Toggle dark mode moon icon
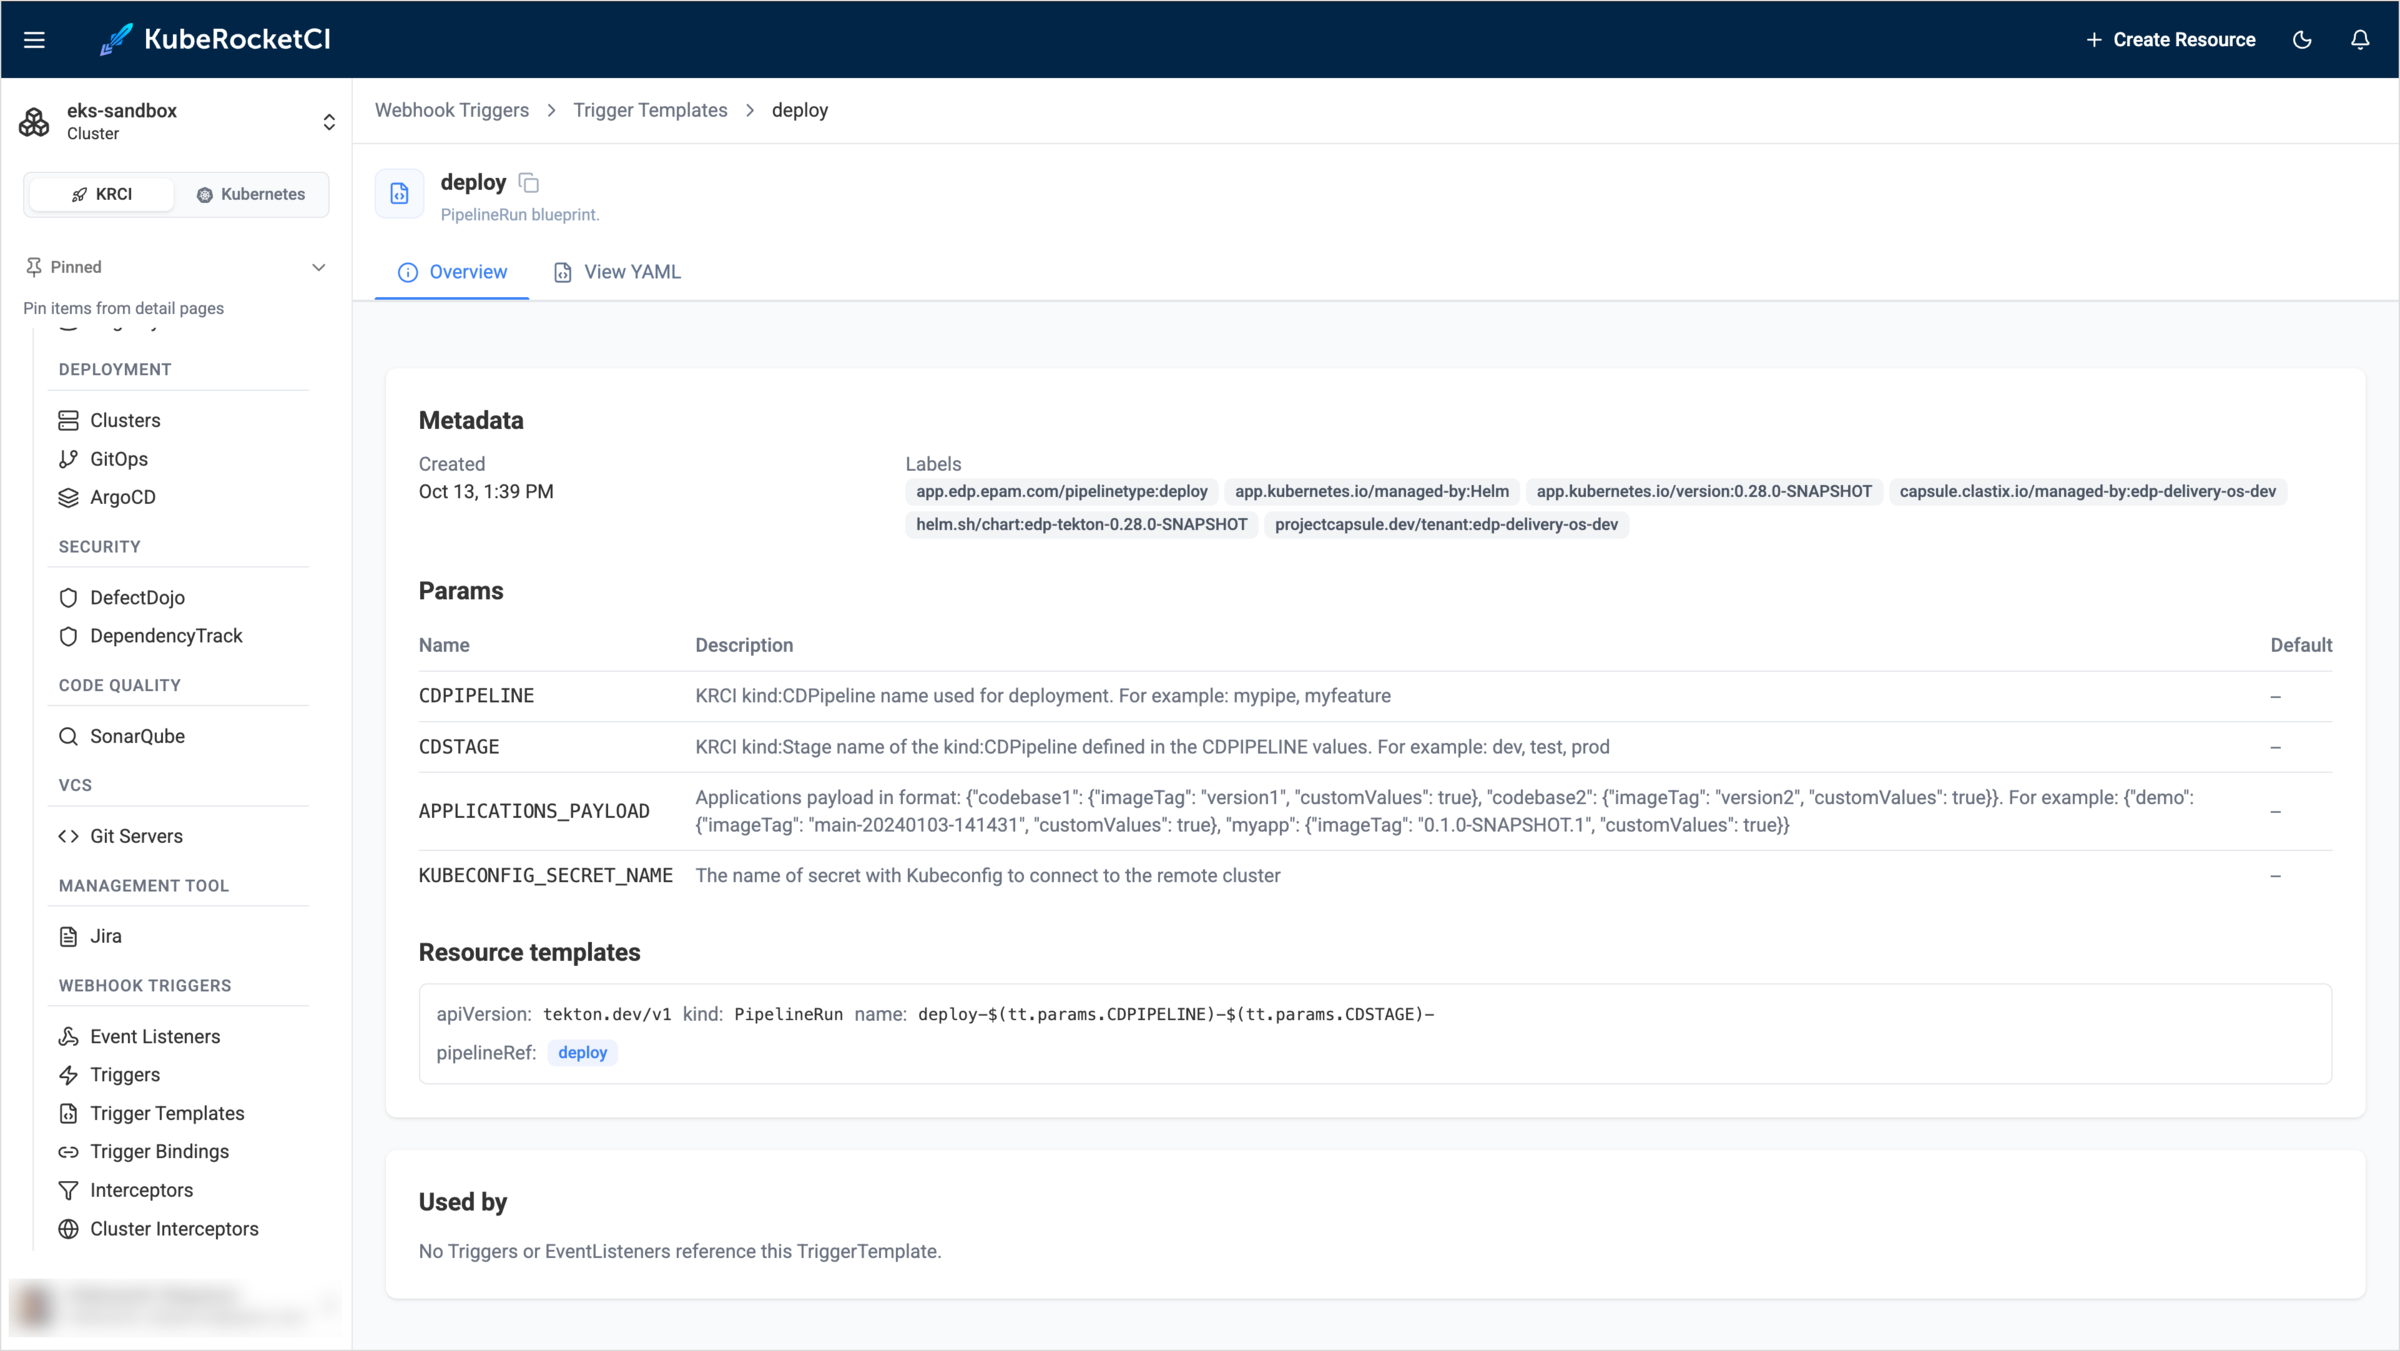This screenshot has width=2400, height=1351. click(2302, 40)
